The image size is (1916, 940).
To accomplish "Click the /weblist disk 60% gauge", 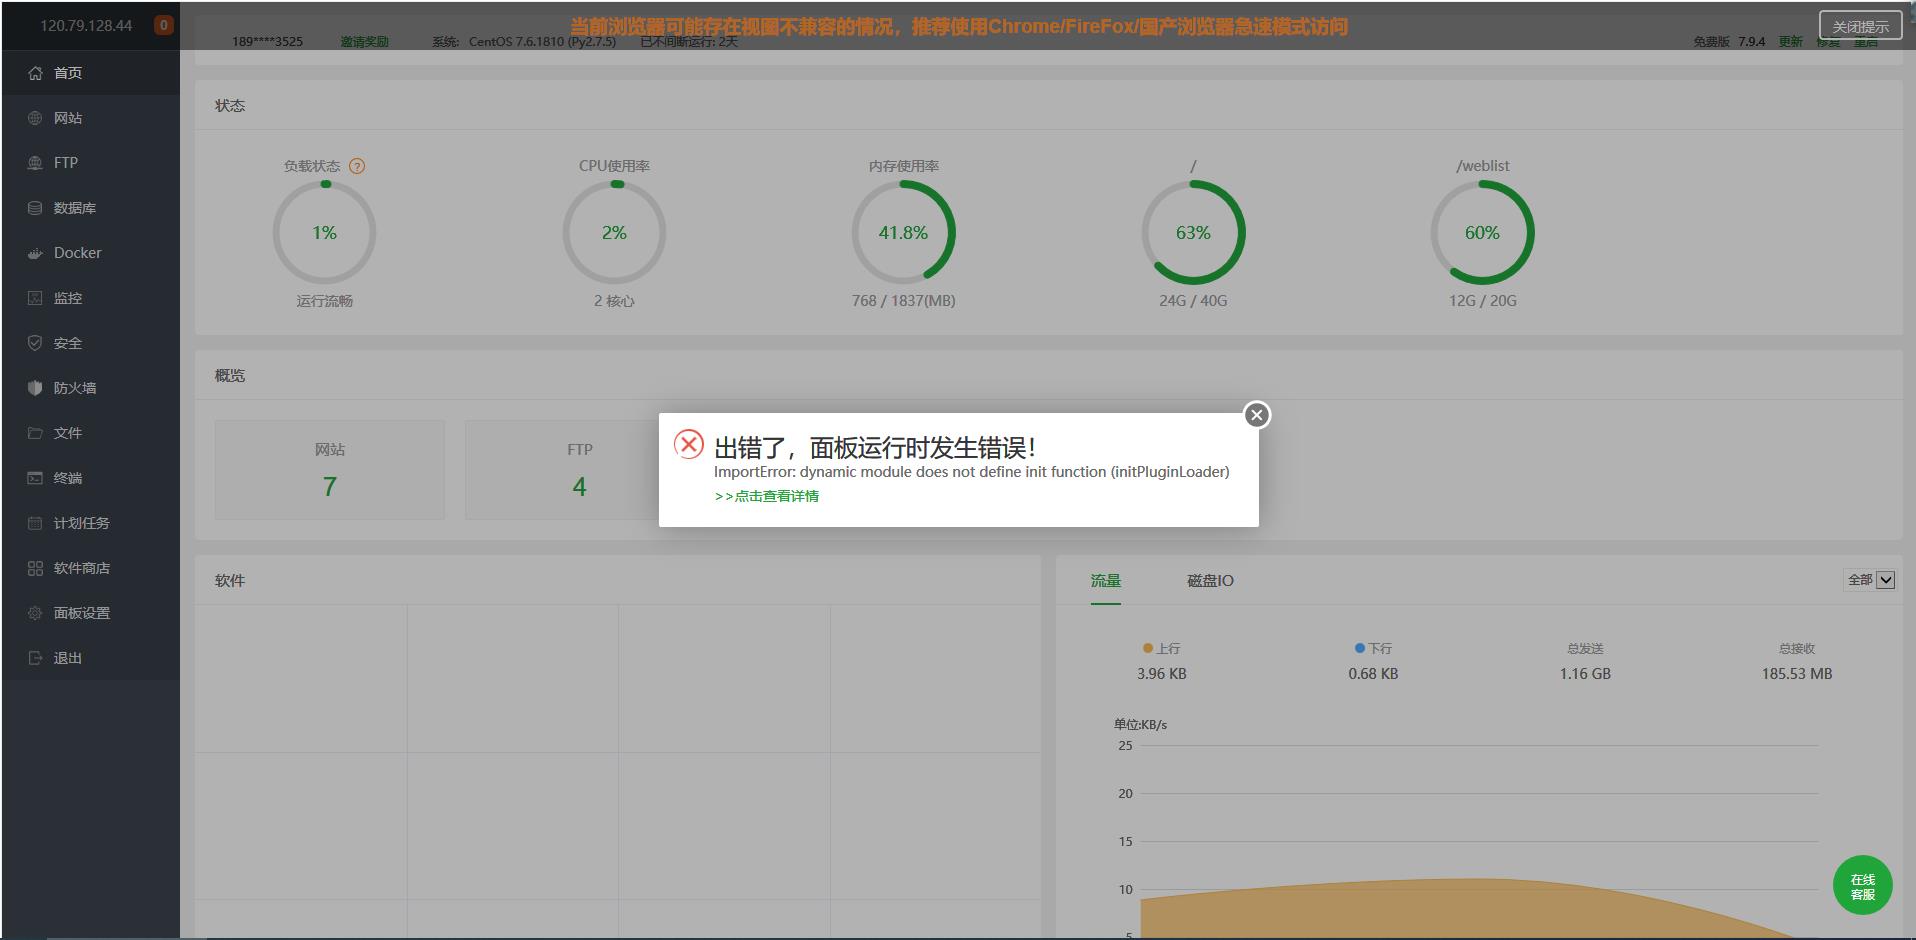I will tap(1482, 233).
